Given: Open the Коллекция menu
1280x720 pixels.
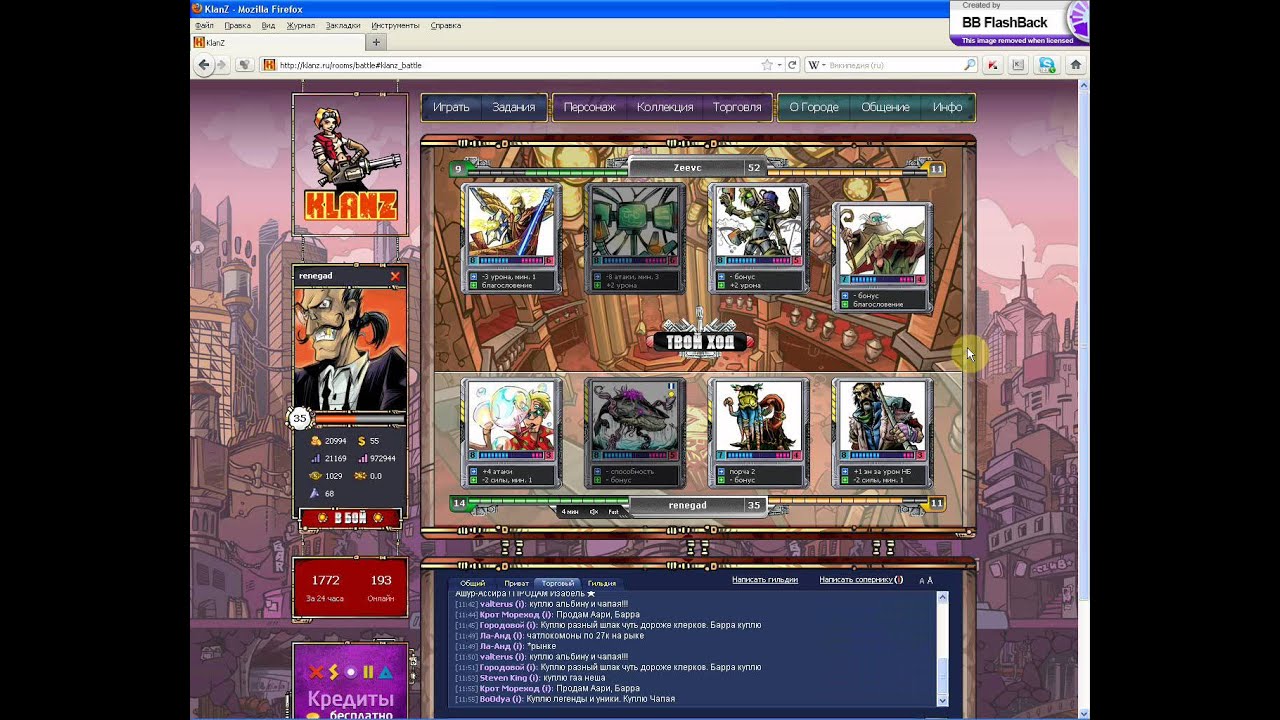Looking at the screenshot, I should tap(665, 107).
